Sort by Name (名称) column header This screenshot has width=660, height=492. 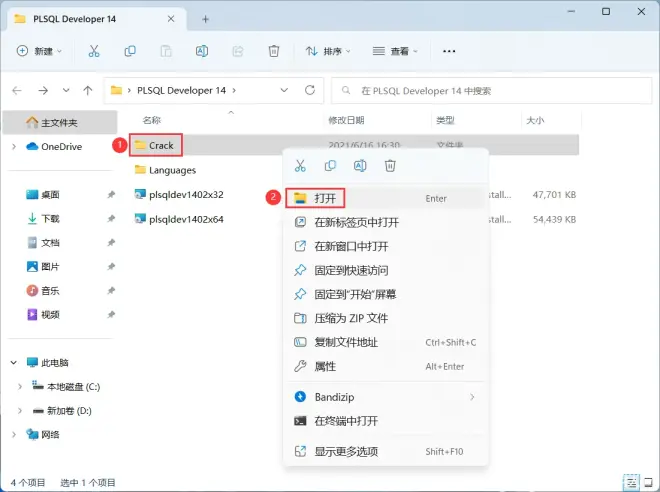point(152,120)
